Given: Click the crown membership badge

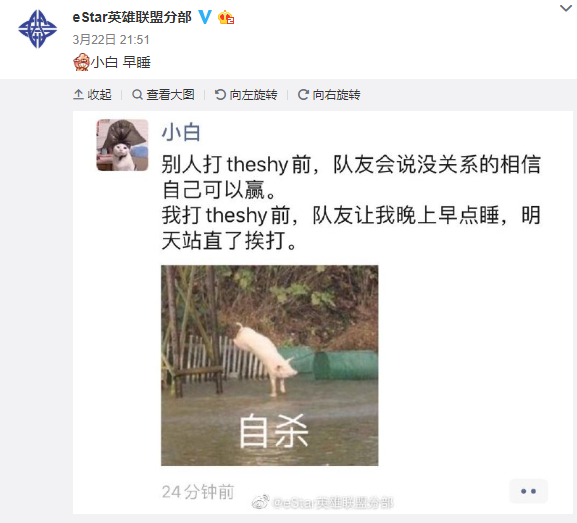Looking at the screenshot, I should pyautogui.click(x=226, y=17).
